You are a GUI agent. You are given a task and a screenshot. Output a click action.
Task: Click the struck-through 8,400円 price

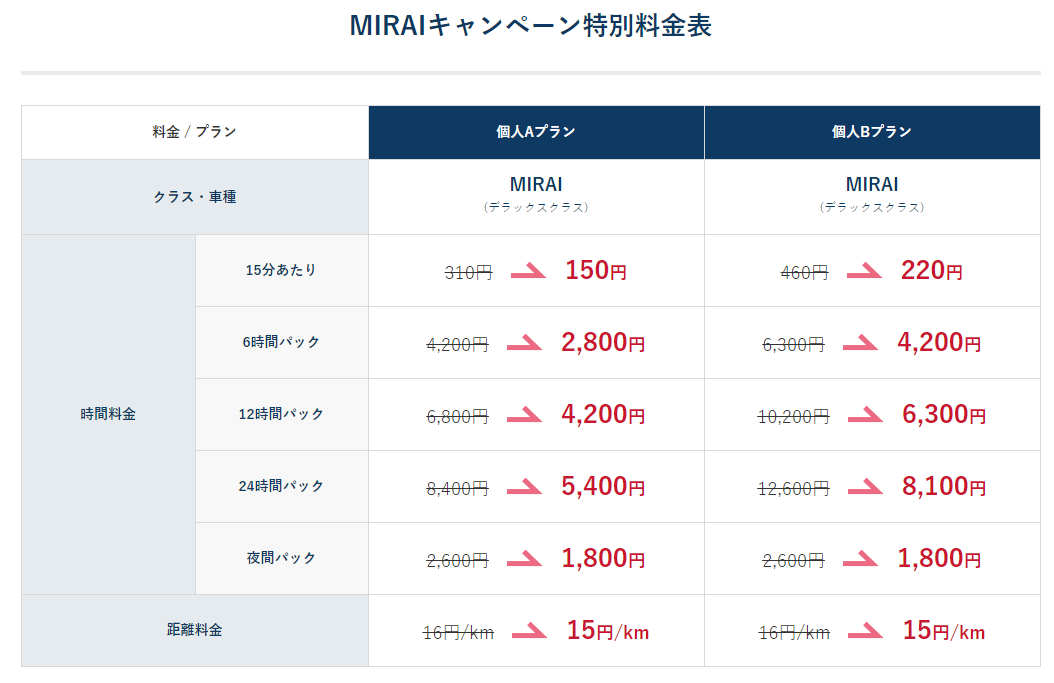coord(457,488)
